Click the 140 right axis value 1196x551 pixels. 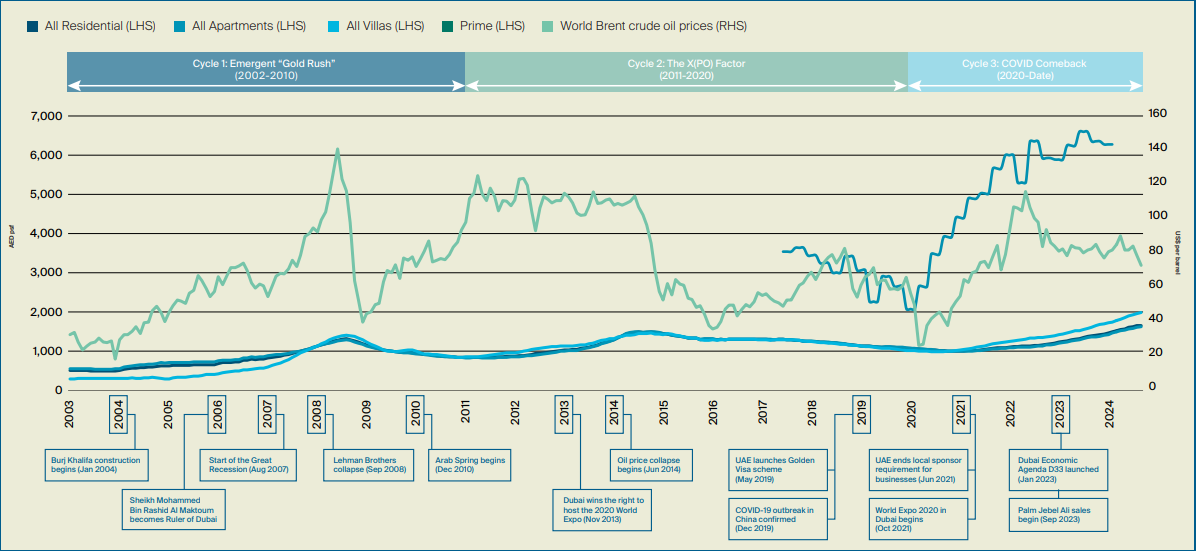pyautogui.click(x=1157, y=147)
